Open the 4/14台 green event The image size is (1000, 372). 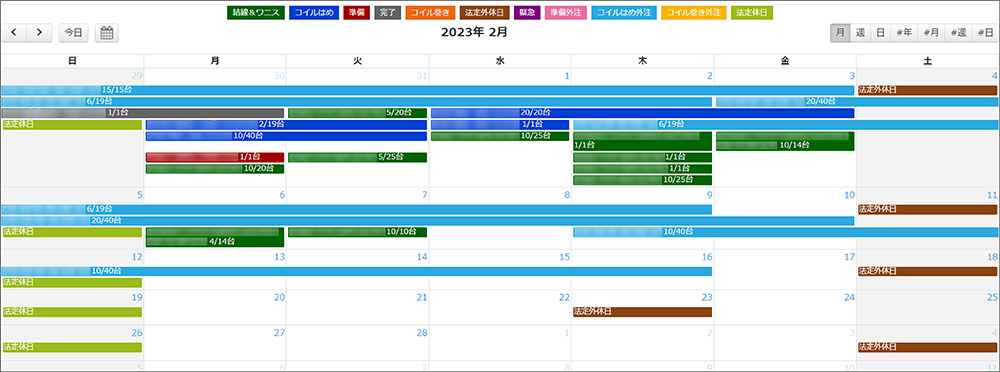tap(215, 237)
